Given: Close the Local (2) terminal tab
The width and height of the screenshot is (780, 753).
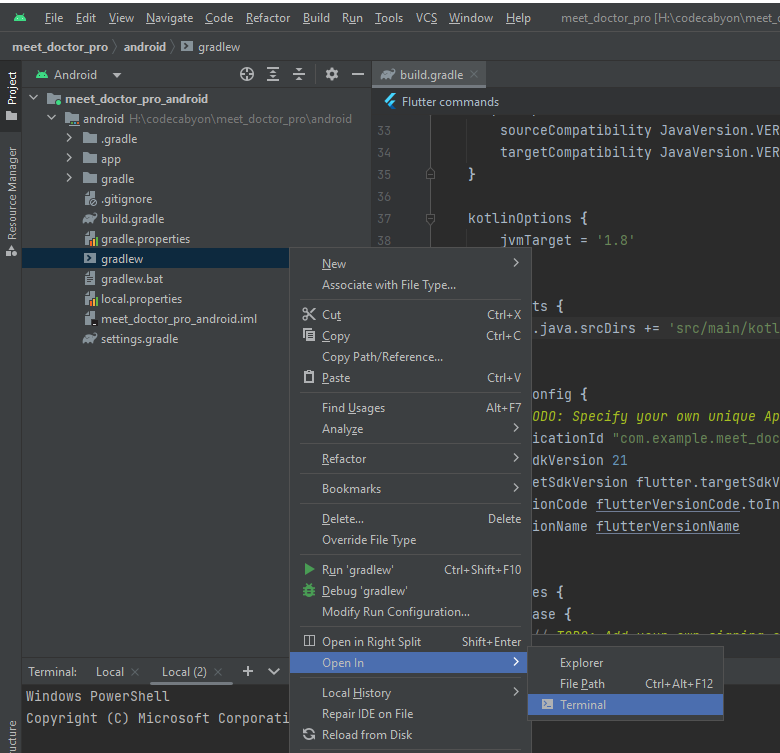Looking at the screenshot, I should [x=218, y=671].
